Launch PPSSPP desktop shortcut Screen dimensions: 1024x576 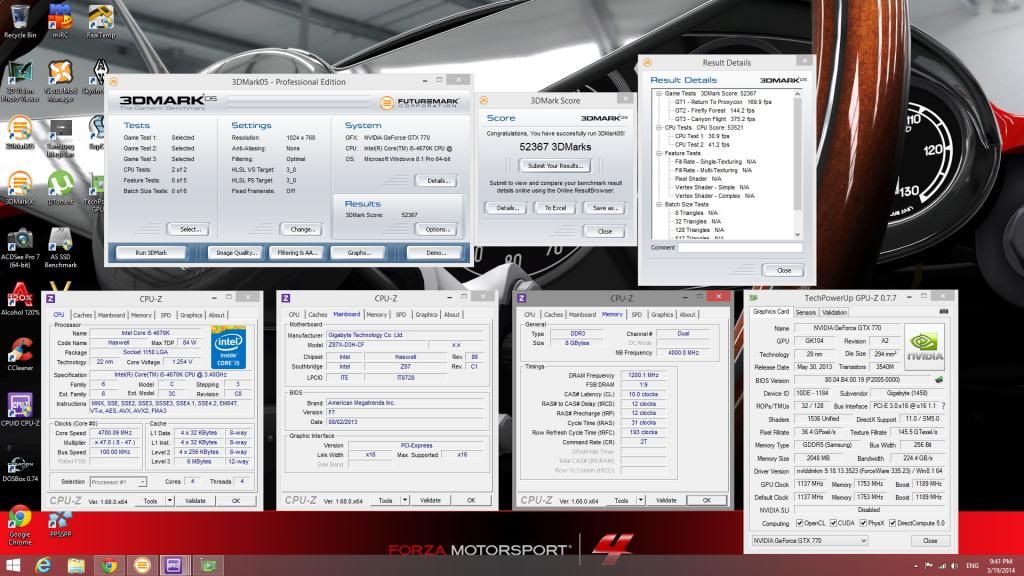[60, 524]
